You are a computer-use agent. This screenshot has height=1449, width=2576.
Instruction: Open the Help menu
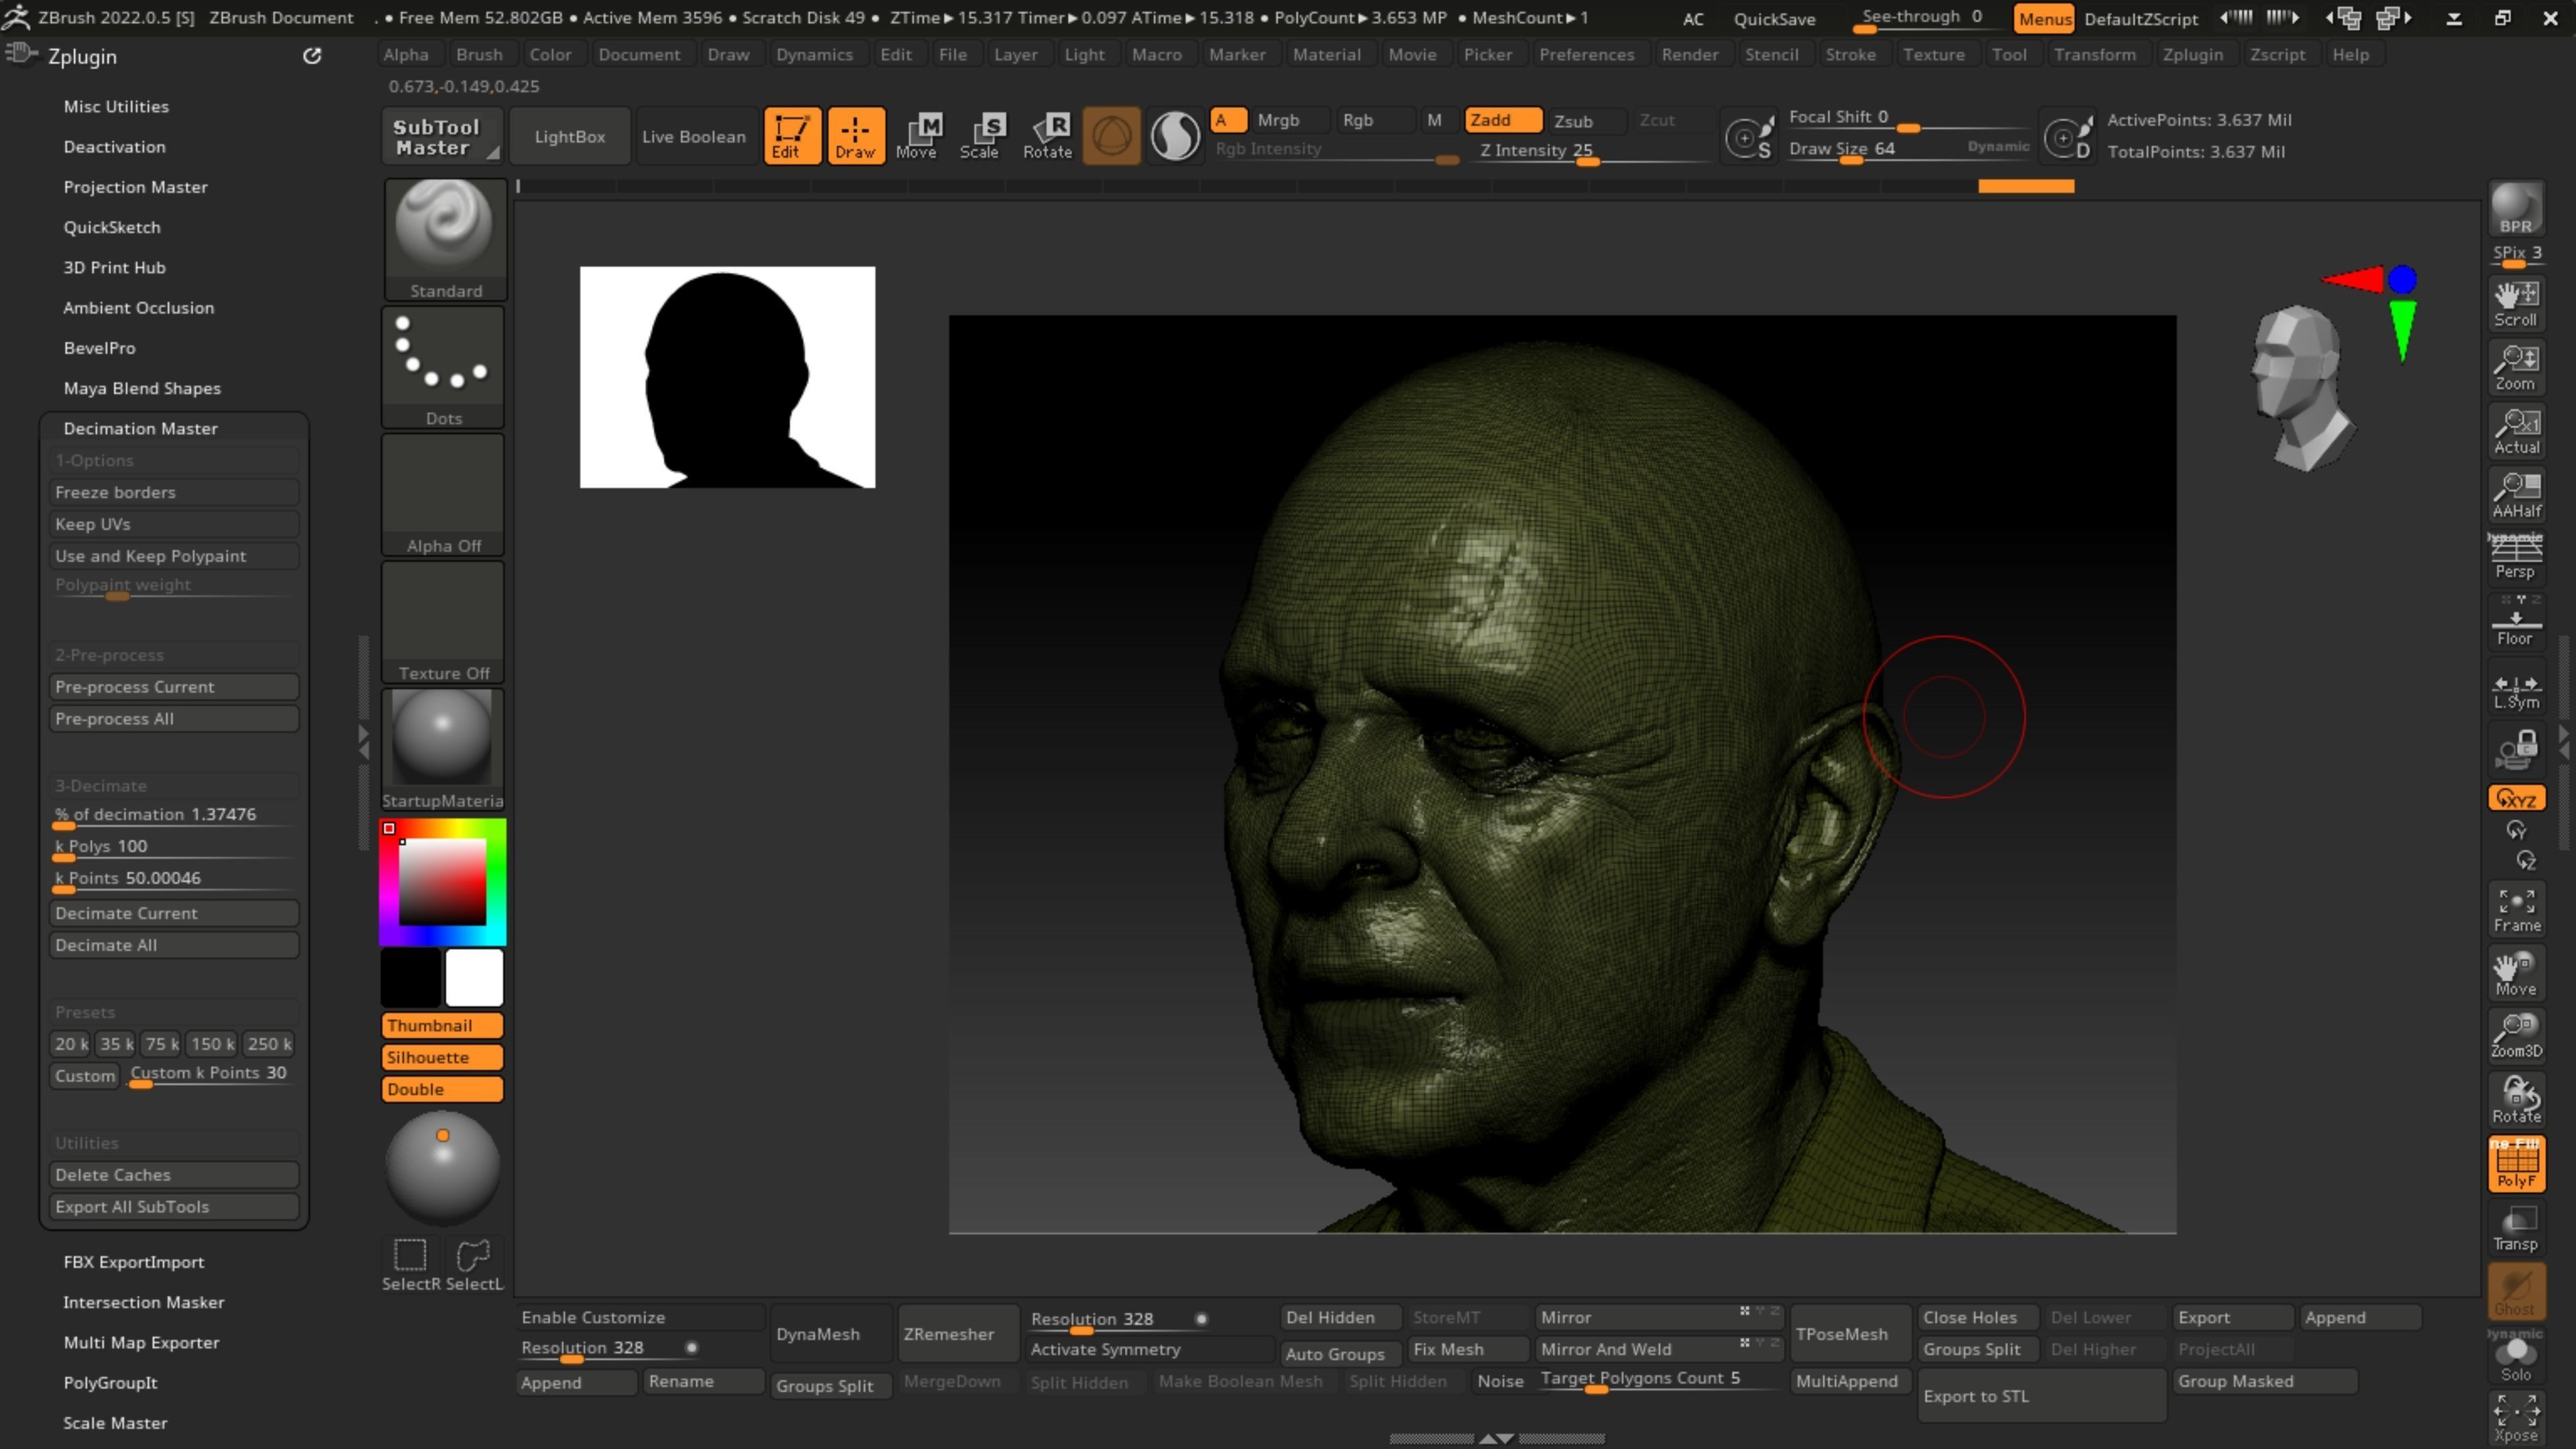point(2350,55)
